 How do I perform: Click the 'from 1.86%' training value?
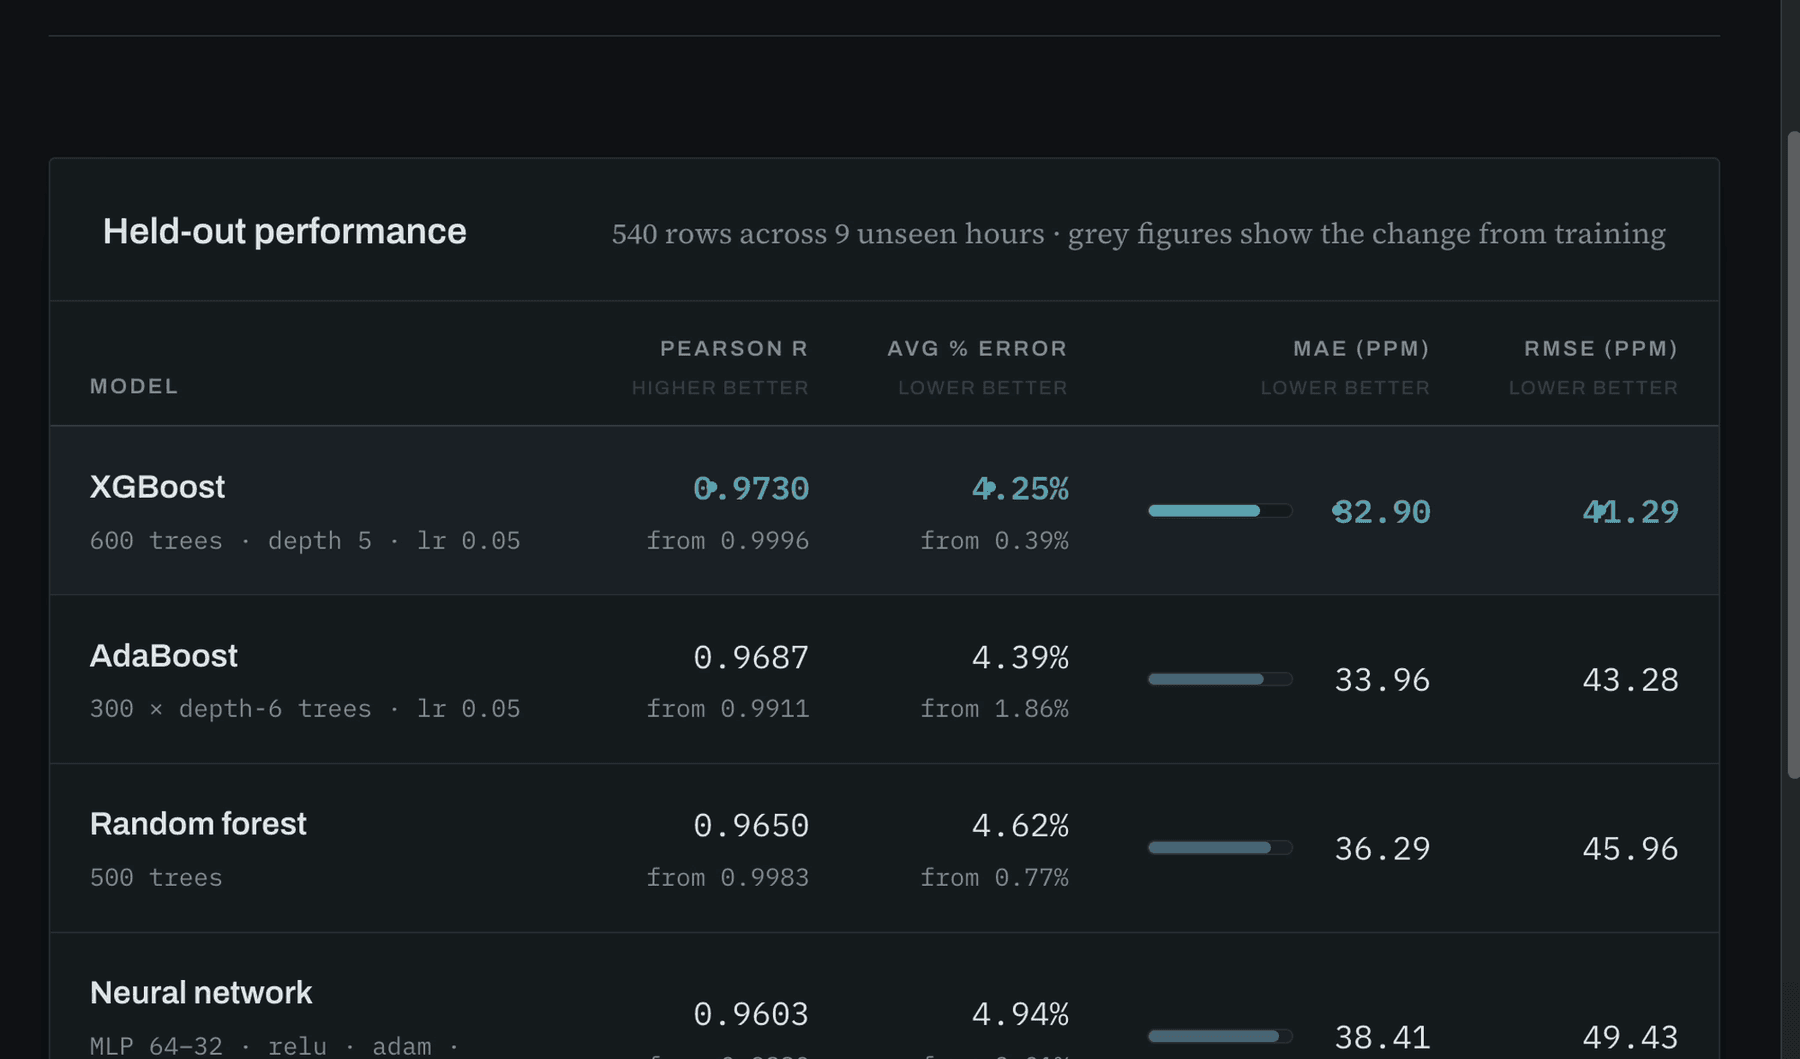pyautogui.click(x=994, y=709)
